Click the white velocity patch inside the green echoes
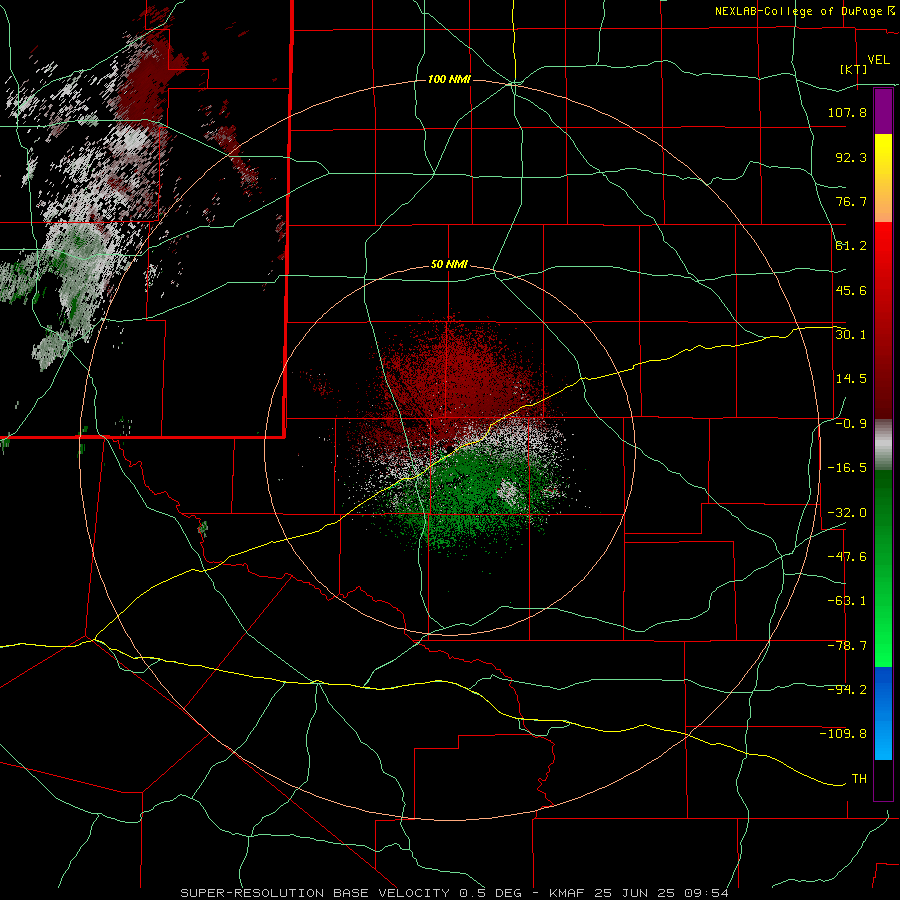This screenshot has width=900, height=900. (x=508, y=492)
